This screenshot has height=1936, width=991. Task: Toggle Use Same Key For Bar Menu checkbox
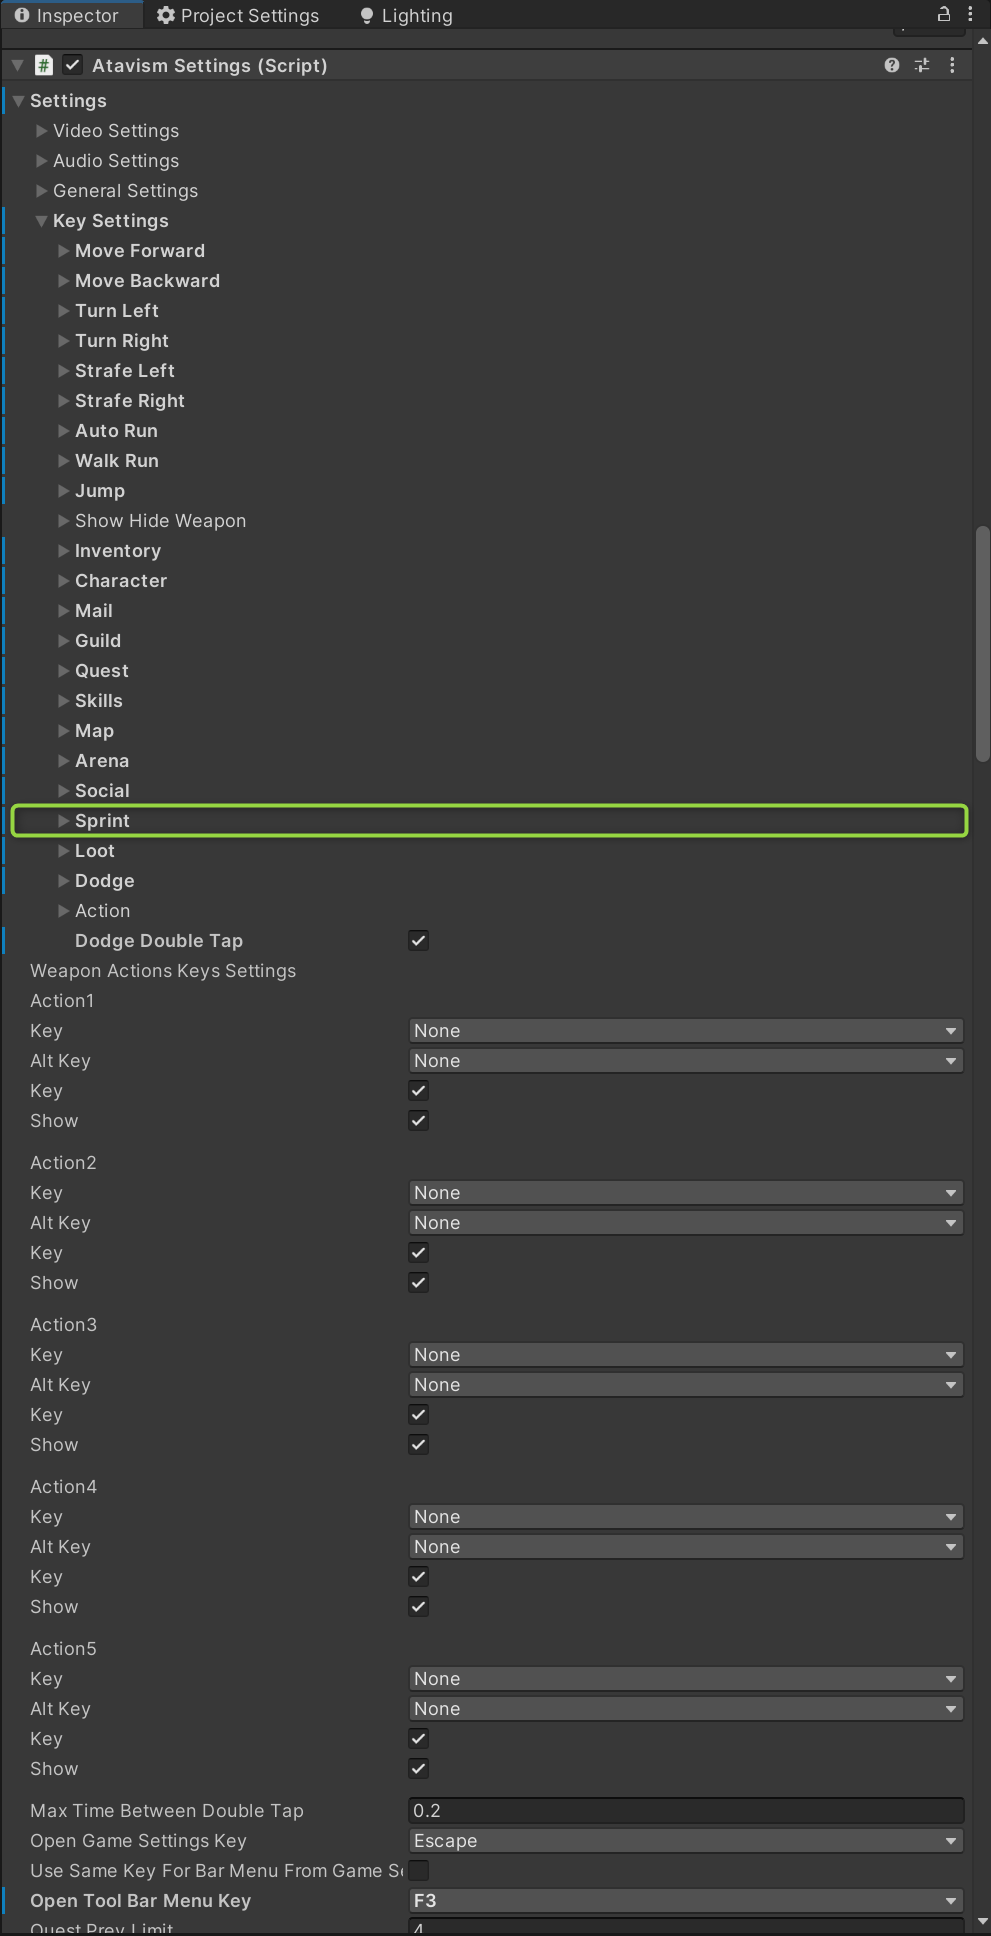(419, 1870)
